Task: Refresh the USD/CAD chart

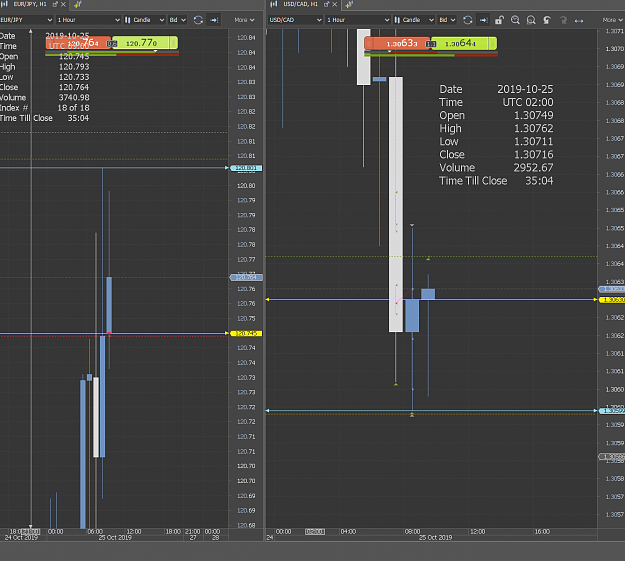Action: (x=468, y=20)
